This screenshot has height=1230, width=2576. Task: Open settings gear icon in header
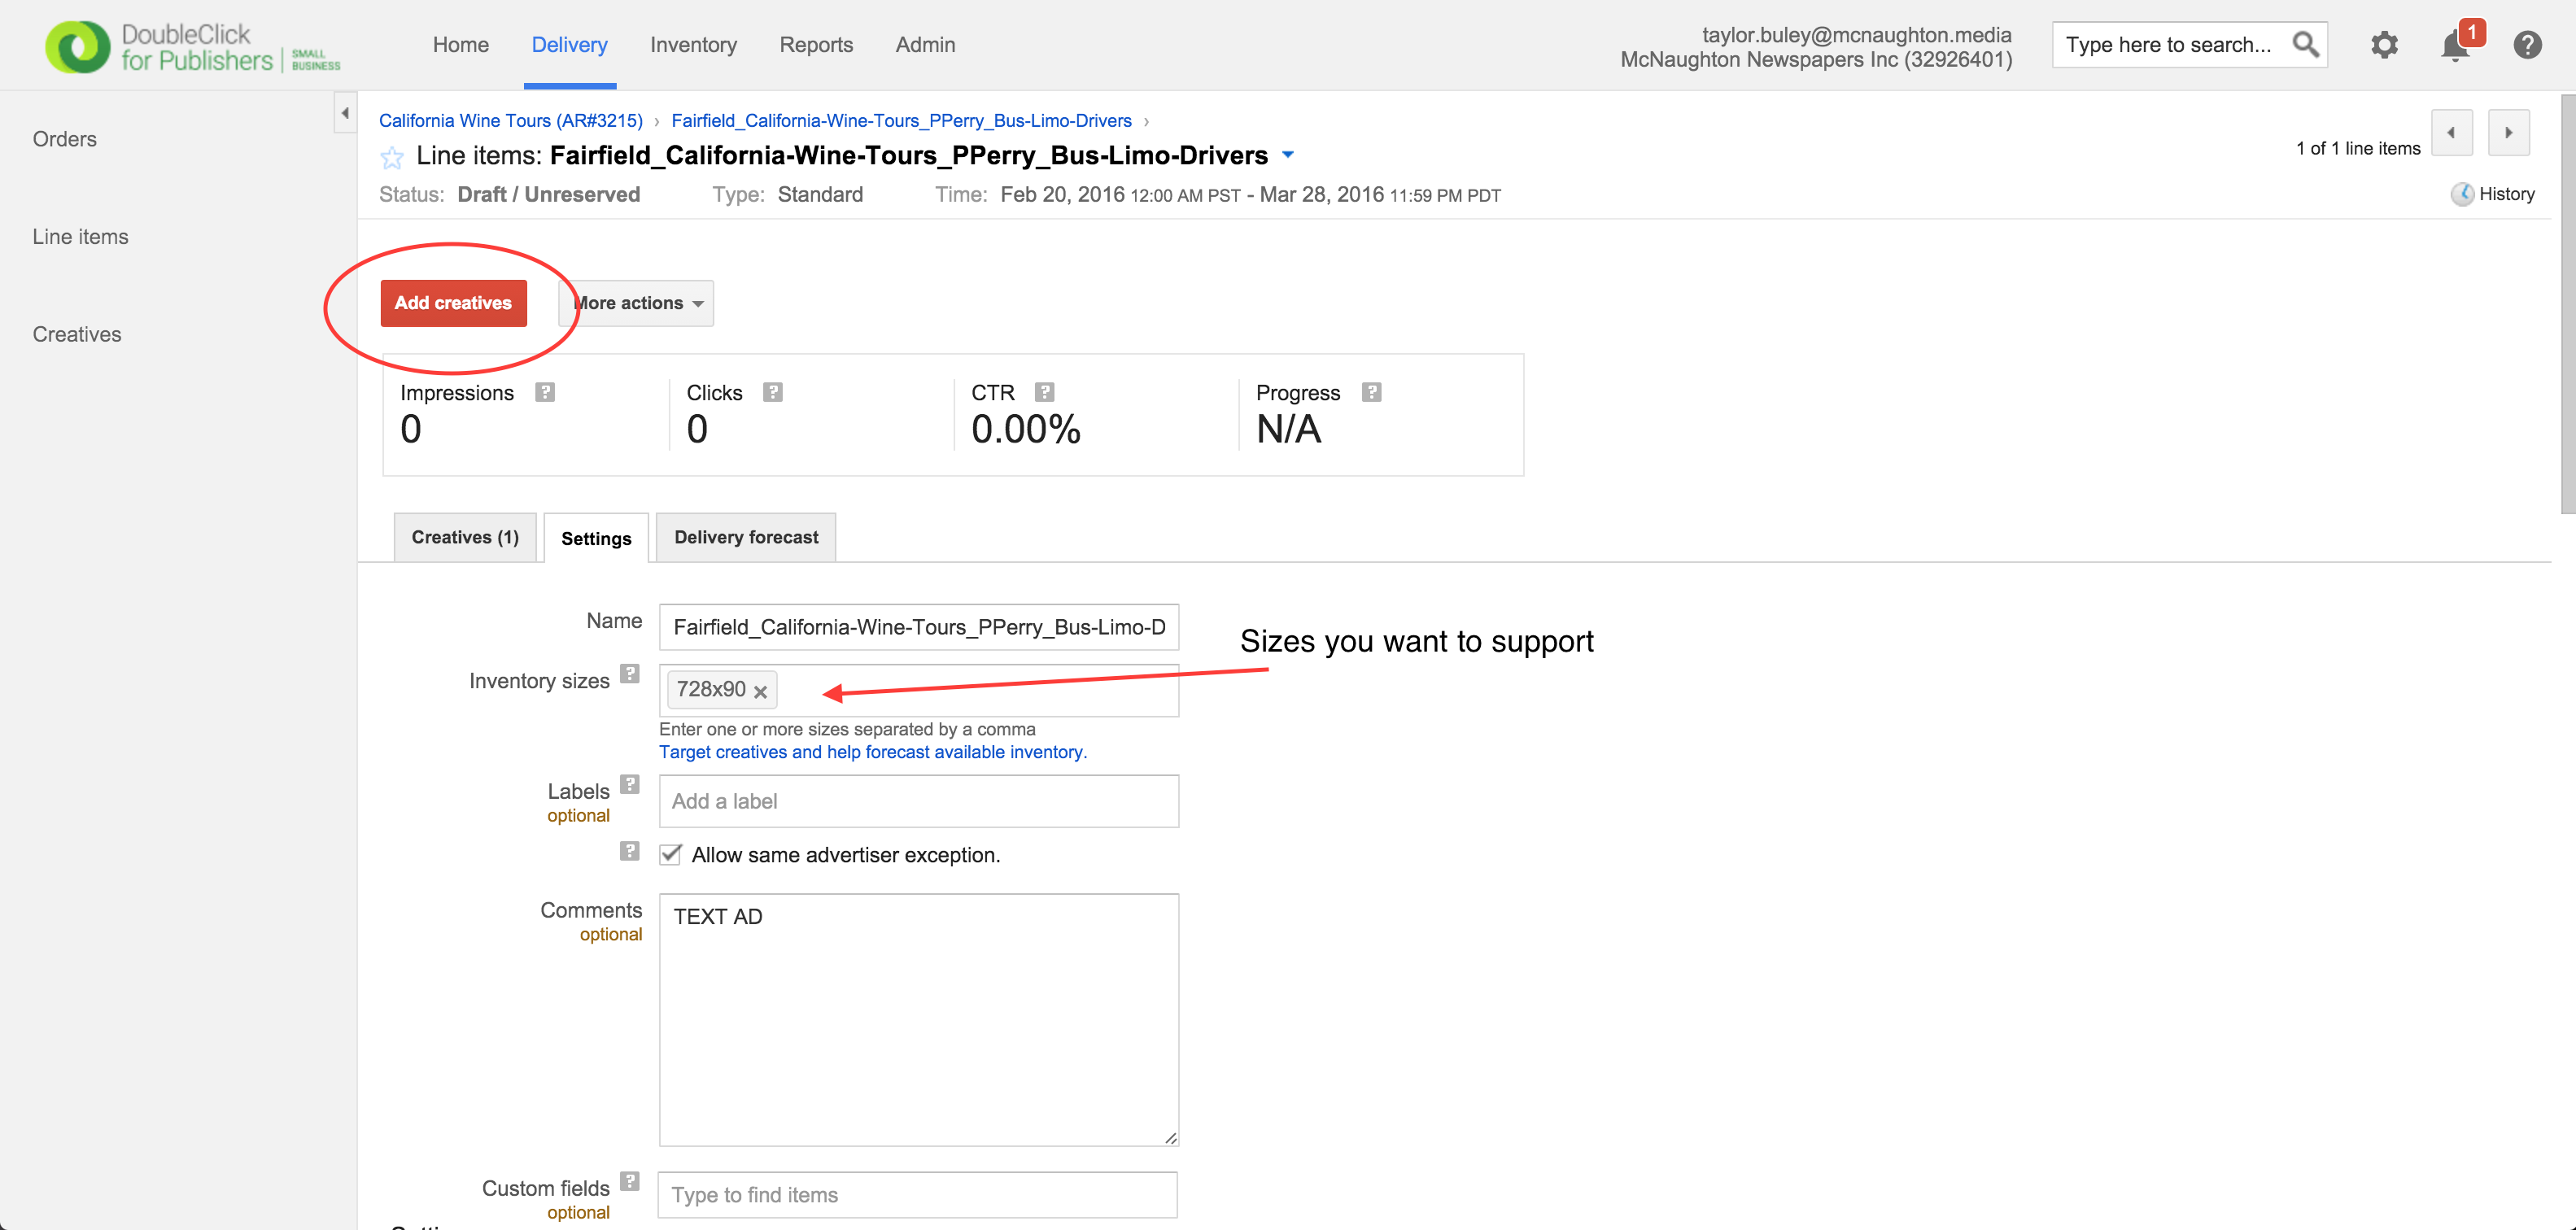(x=2384, y=45)
